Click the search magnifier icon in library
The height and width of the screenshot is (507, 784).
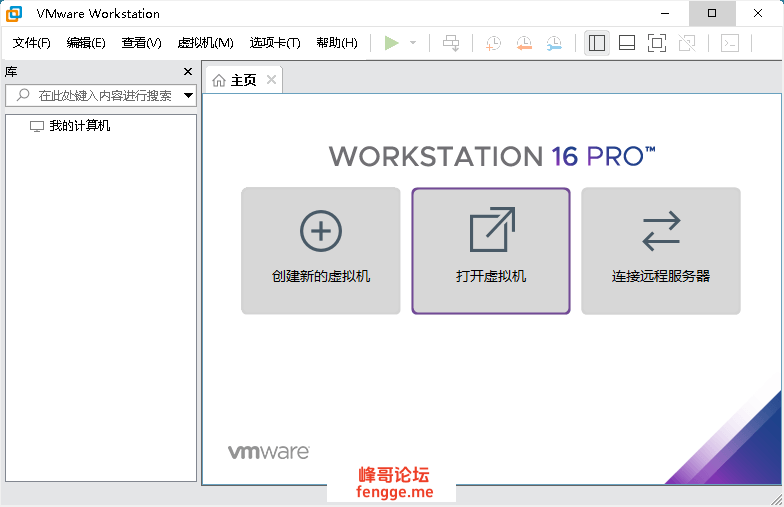(x=23, y=94)
